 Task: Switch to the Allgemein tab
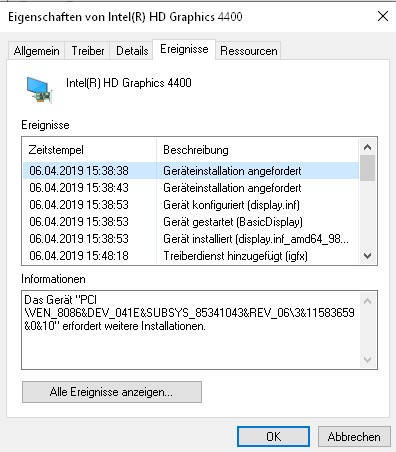37,51
